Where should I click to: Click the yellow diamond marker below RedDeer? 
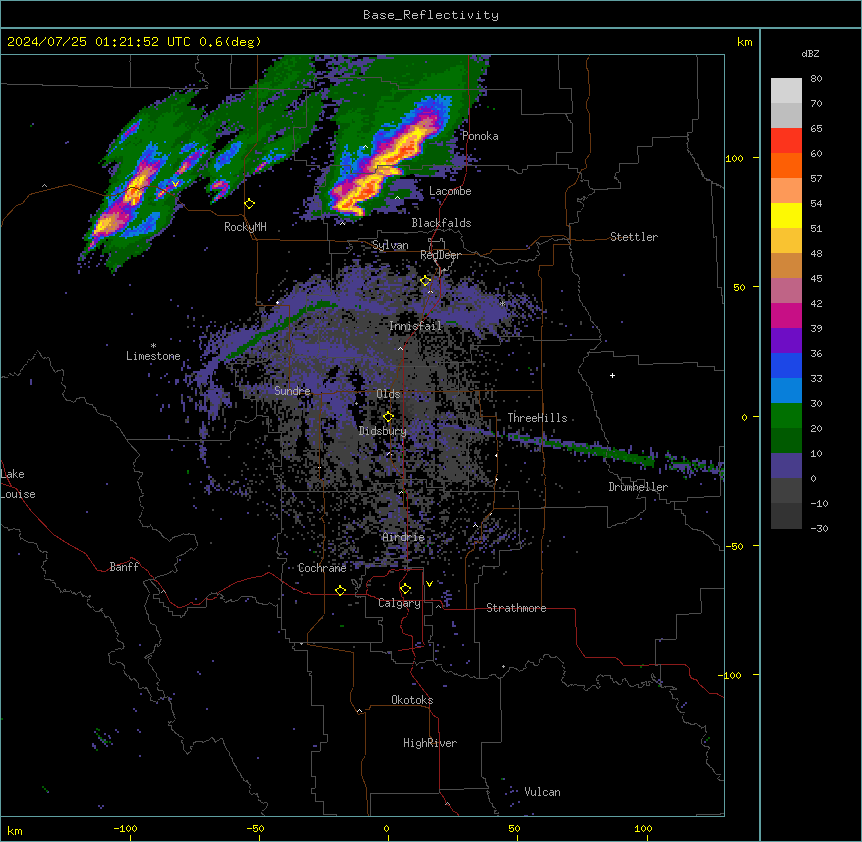pyautogui.click(x=426, y=281)
